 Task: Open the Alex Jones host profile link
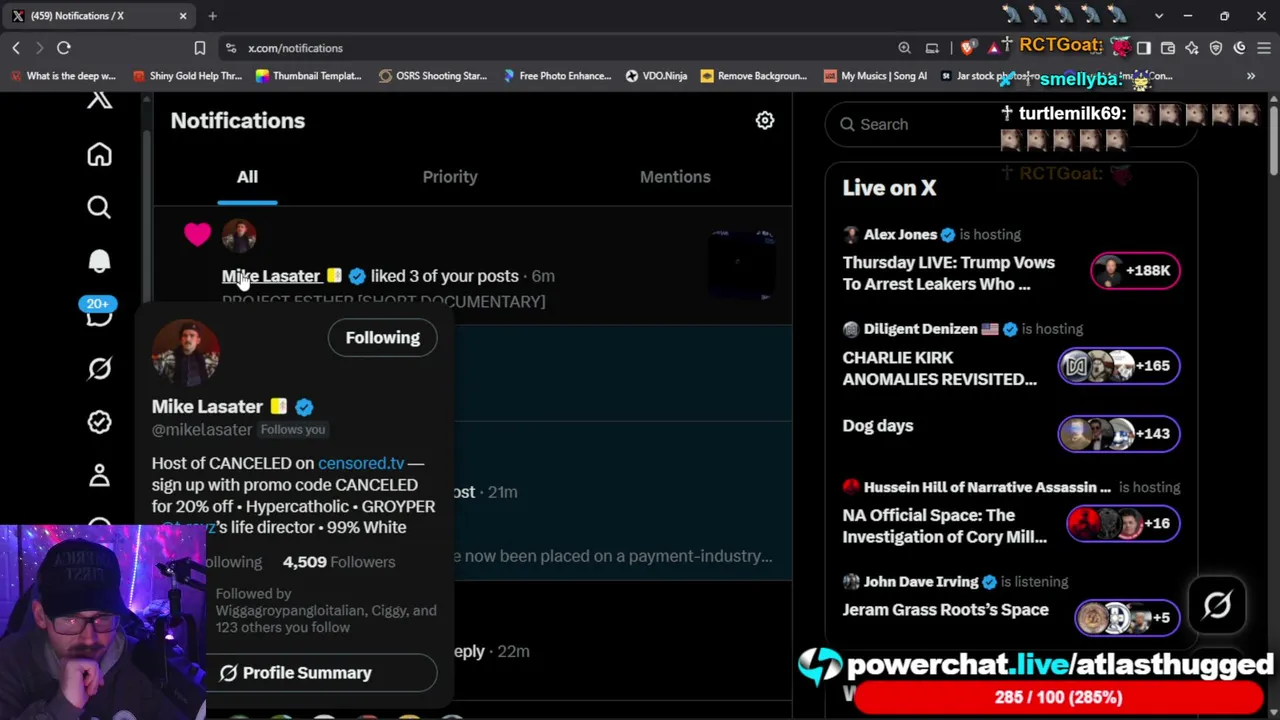[900, 235]
